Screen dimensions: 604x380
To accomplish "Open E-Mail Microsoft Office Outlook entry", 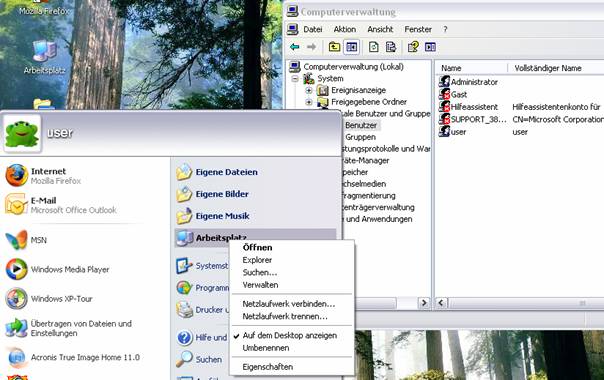I will (x=61, y=205).
